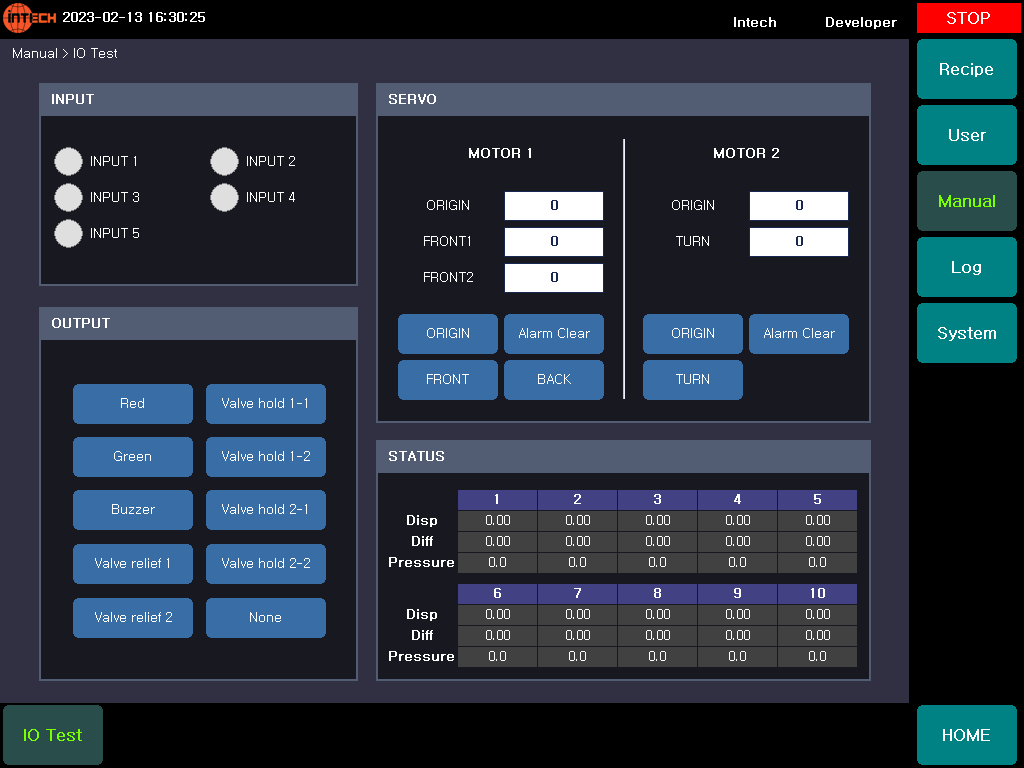This screenshot has width=1024, height=768.
Task: Return to the HOME screen
Action: [966, 735]
